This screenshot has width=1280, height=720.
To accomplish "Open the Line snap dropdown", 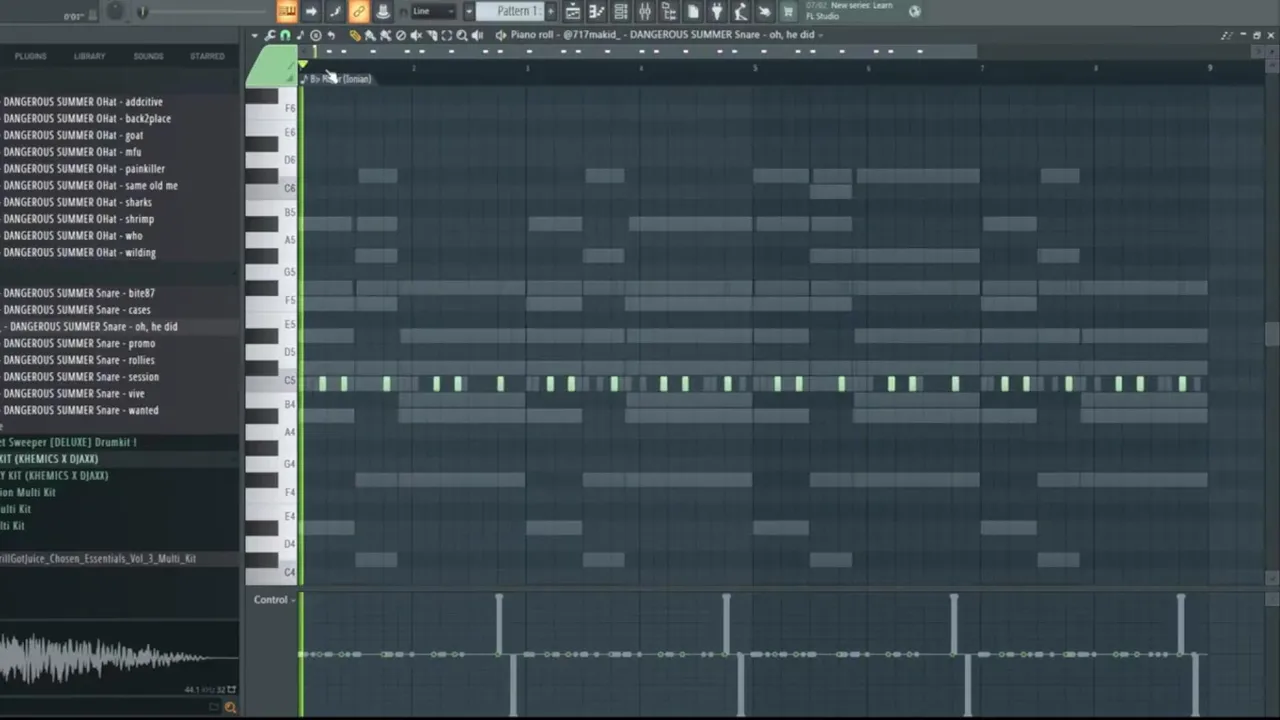I will tap(434, 11).
